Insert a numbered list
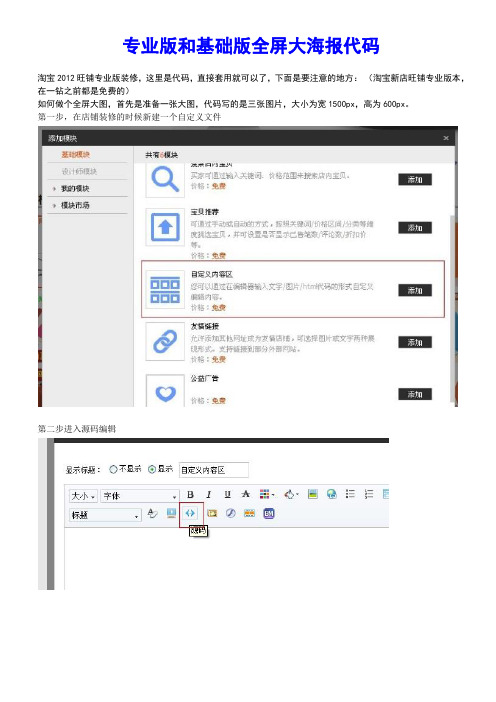The image size is (496, 702). coord(368,494)
